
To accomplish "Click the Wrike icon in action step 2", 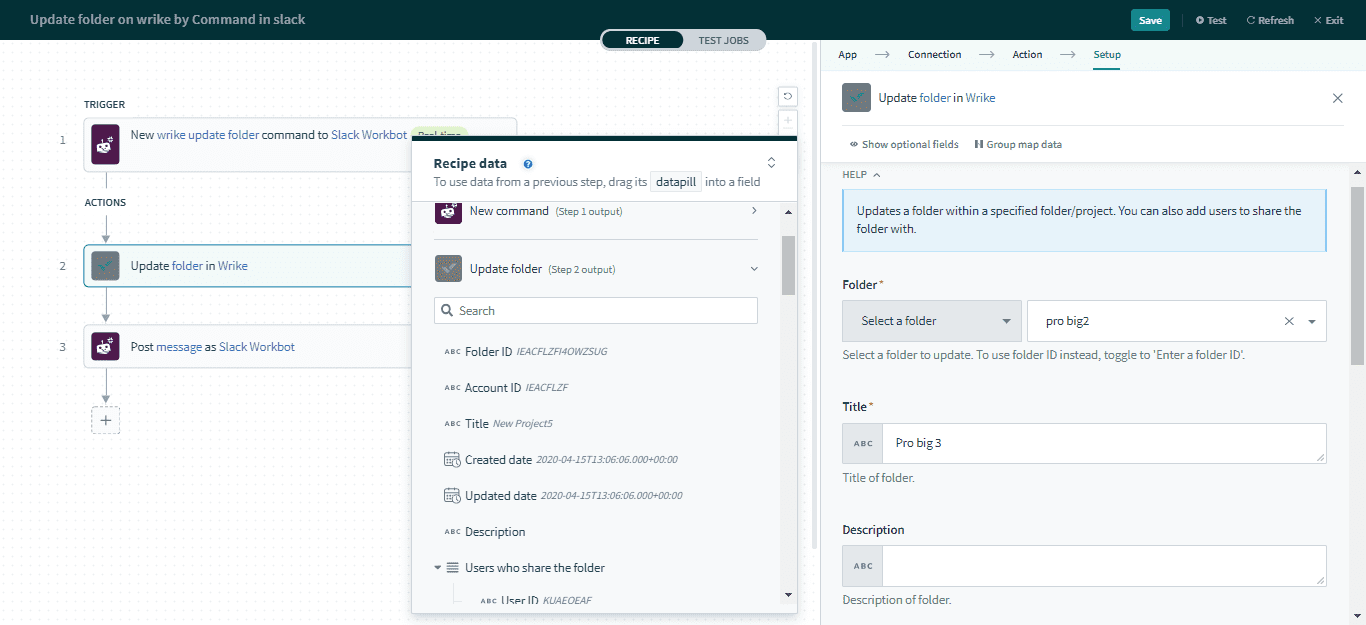I will tap(106, 266).
